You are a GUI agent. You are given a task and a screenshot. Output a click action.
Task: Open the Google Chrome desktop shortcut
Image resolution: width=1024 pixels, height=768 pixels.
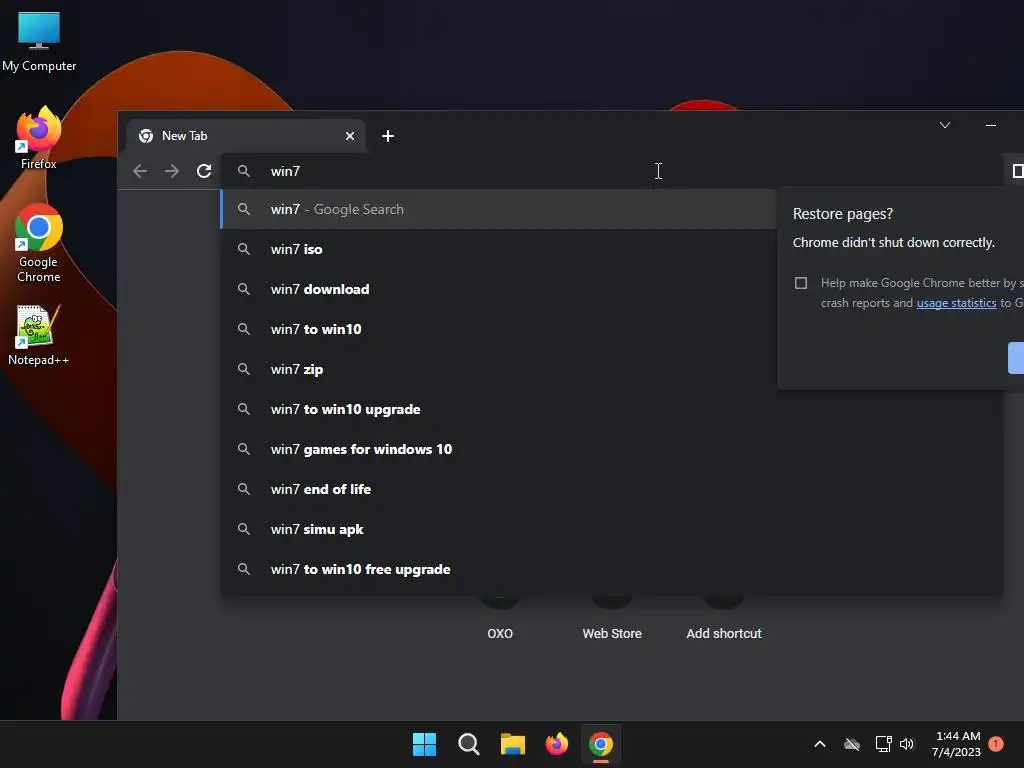[x=39, y=243]
